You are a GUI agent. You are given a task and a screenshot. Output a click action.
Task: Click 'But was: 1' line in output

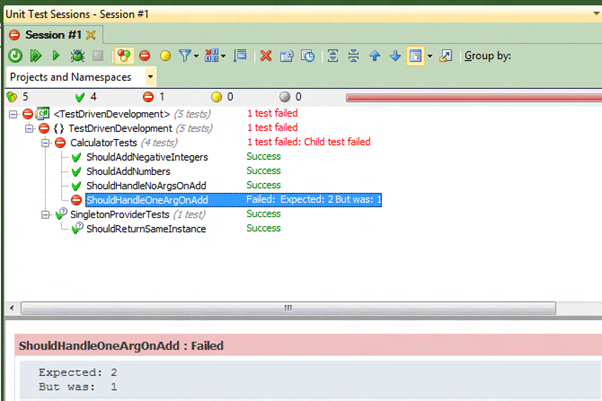(78, 387)
